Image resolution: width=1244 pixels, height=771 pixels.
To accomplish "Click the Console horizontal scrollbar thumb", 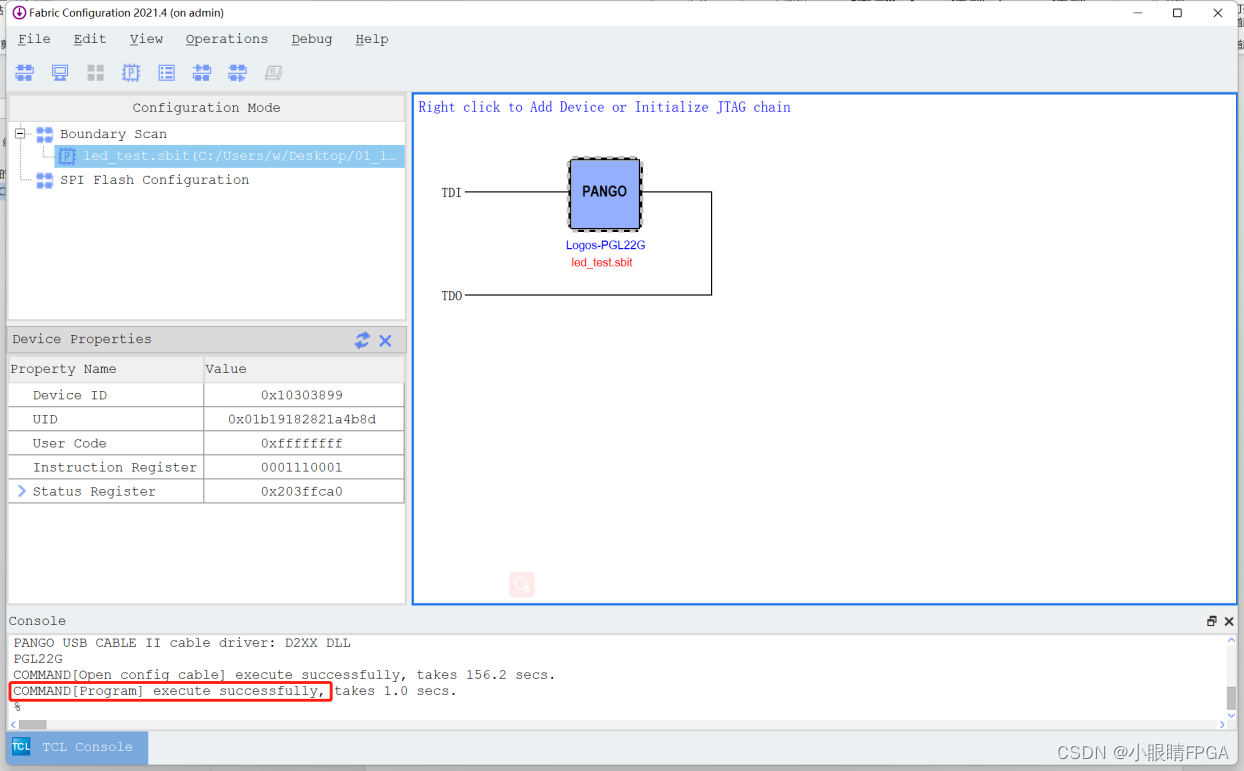I will click(32, 724).
